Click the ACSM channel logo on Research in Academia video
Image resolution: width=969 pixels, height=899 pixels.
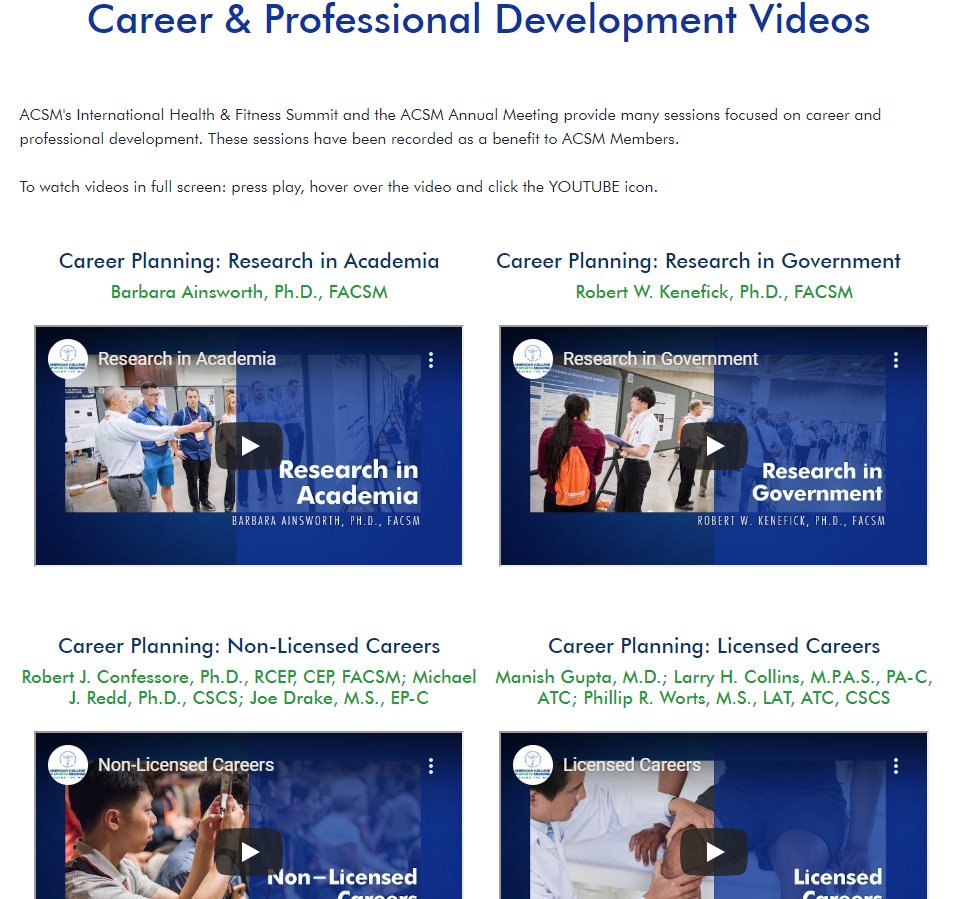point(67,358)
